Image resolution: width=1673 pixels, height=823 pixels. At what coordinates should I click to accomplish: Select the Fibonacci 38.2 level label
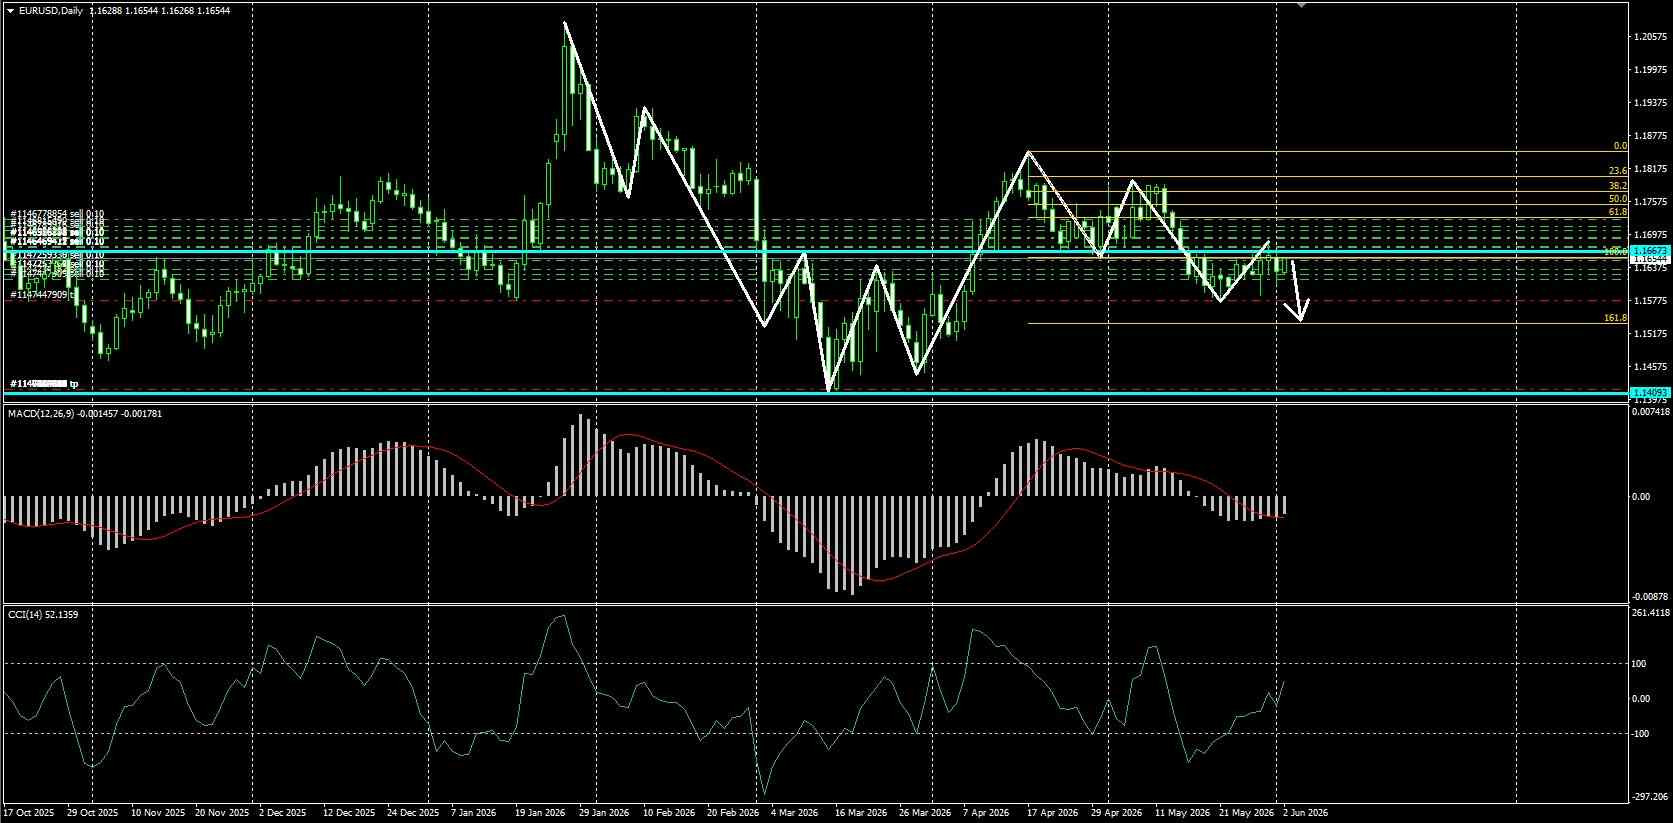point(1617,186)
